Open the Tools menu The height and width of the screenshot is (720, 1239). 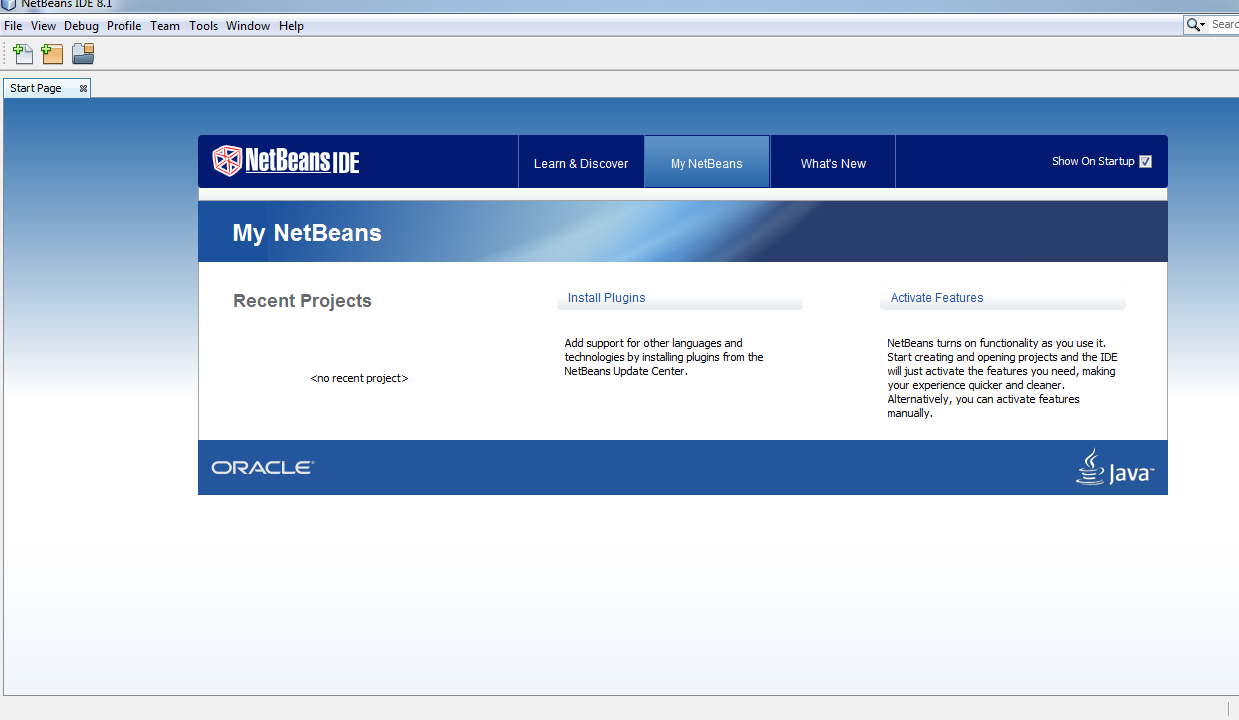click(203, 26)
